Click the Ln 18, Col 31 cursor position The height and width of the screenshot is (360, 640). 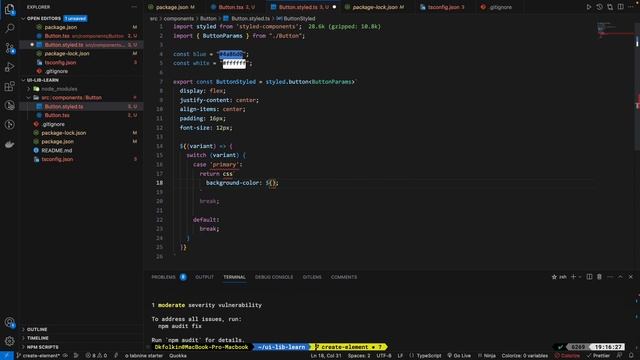[326, 356]
